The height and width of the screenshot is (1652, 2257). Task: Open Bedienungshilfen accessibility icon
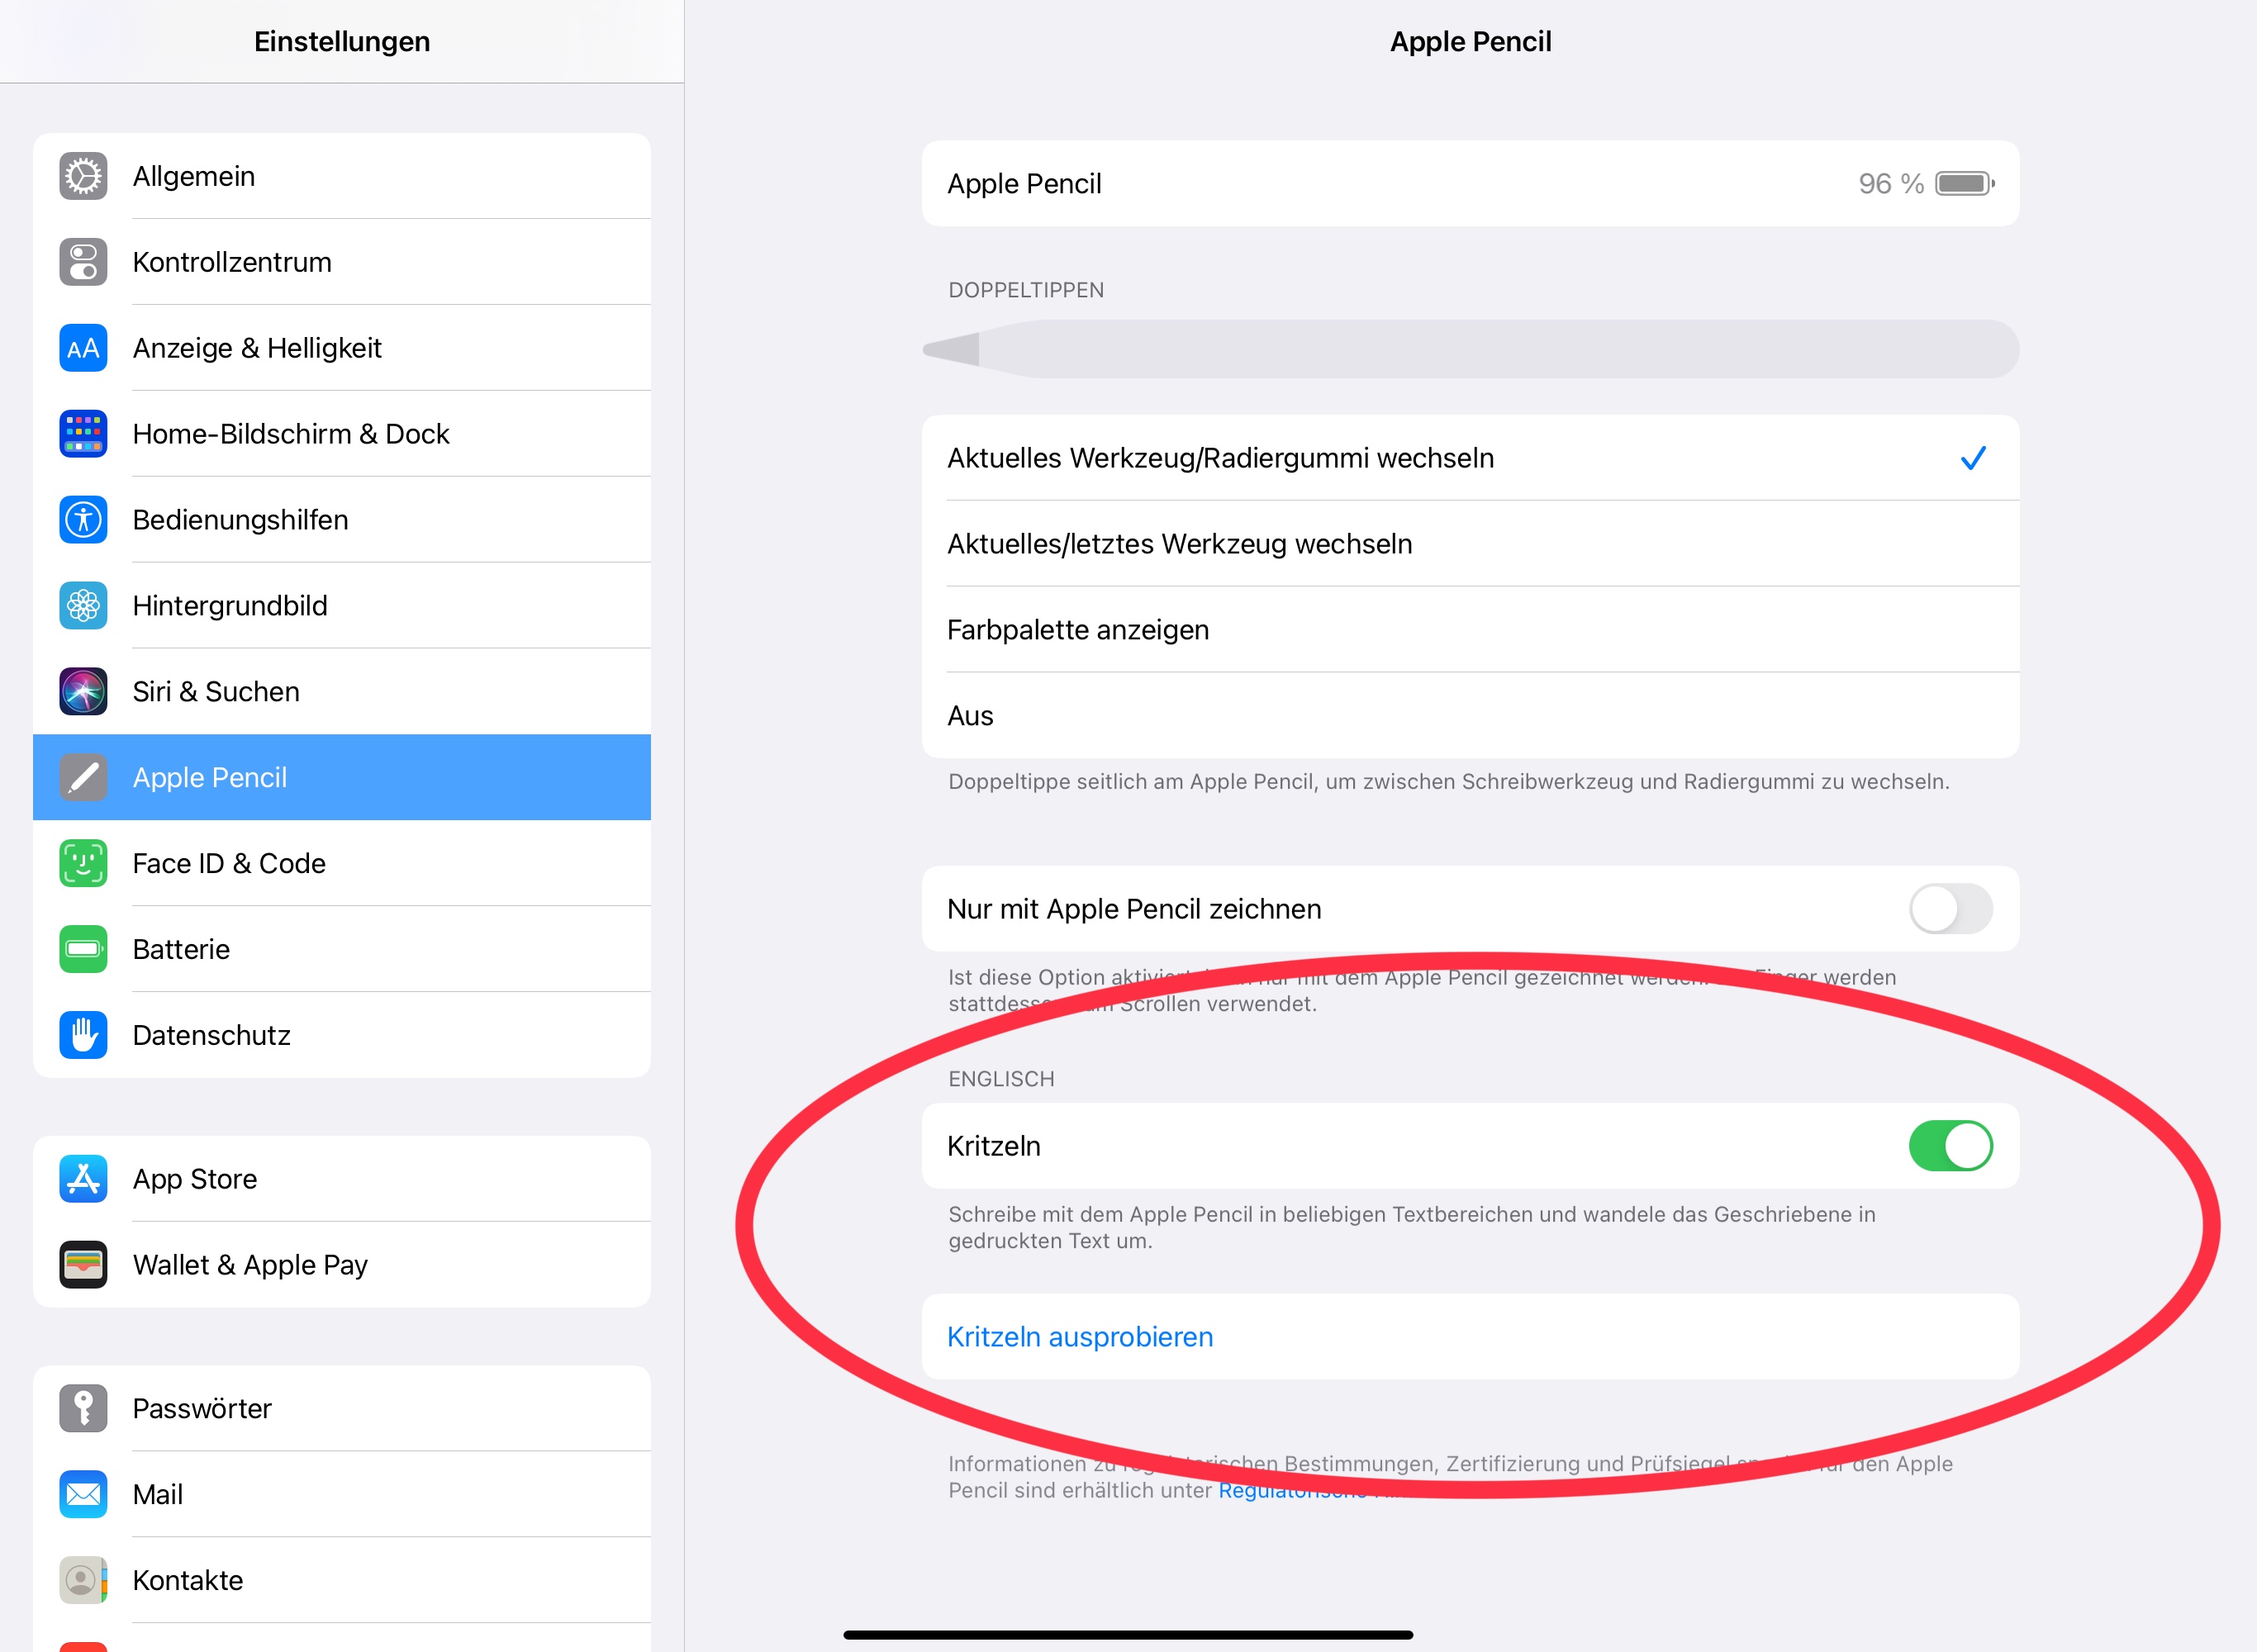click(83, 520)
